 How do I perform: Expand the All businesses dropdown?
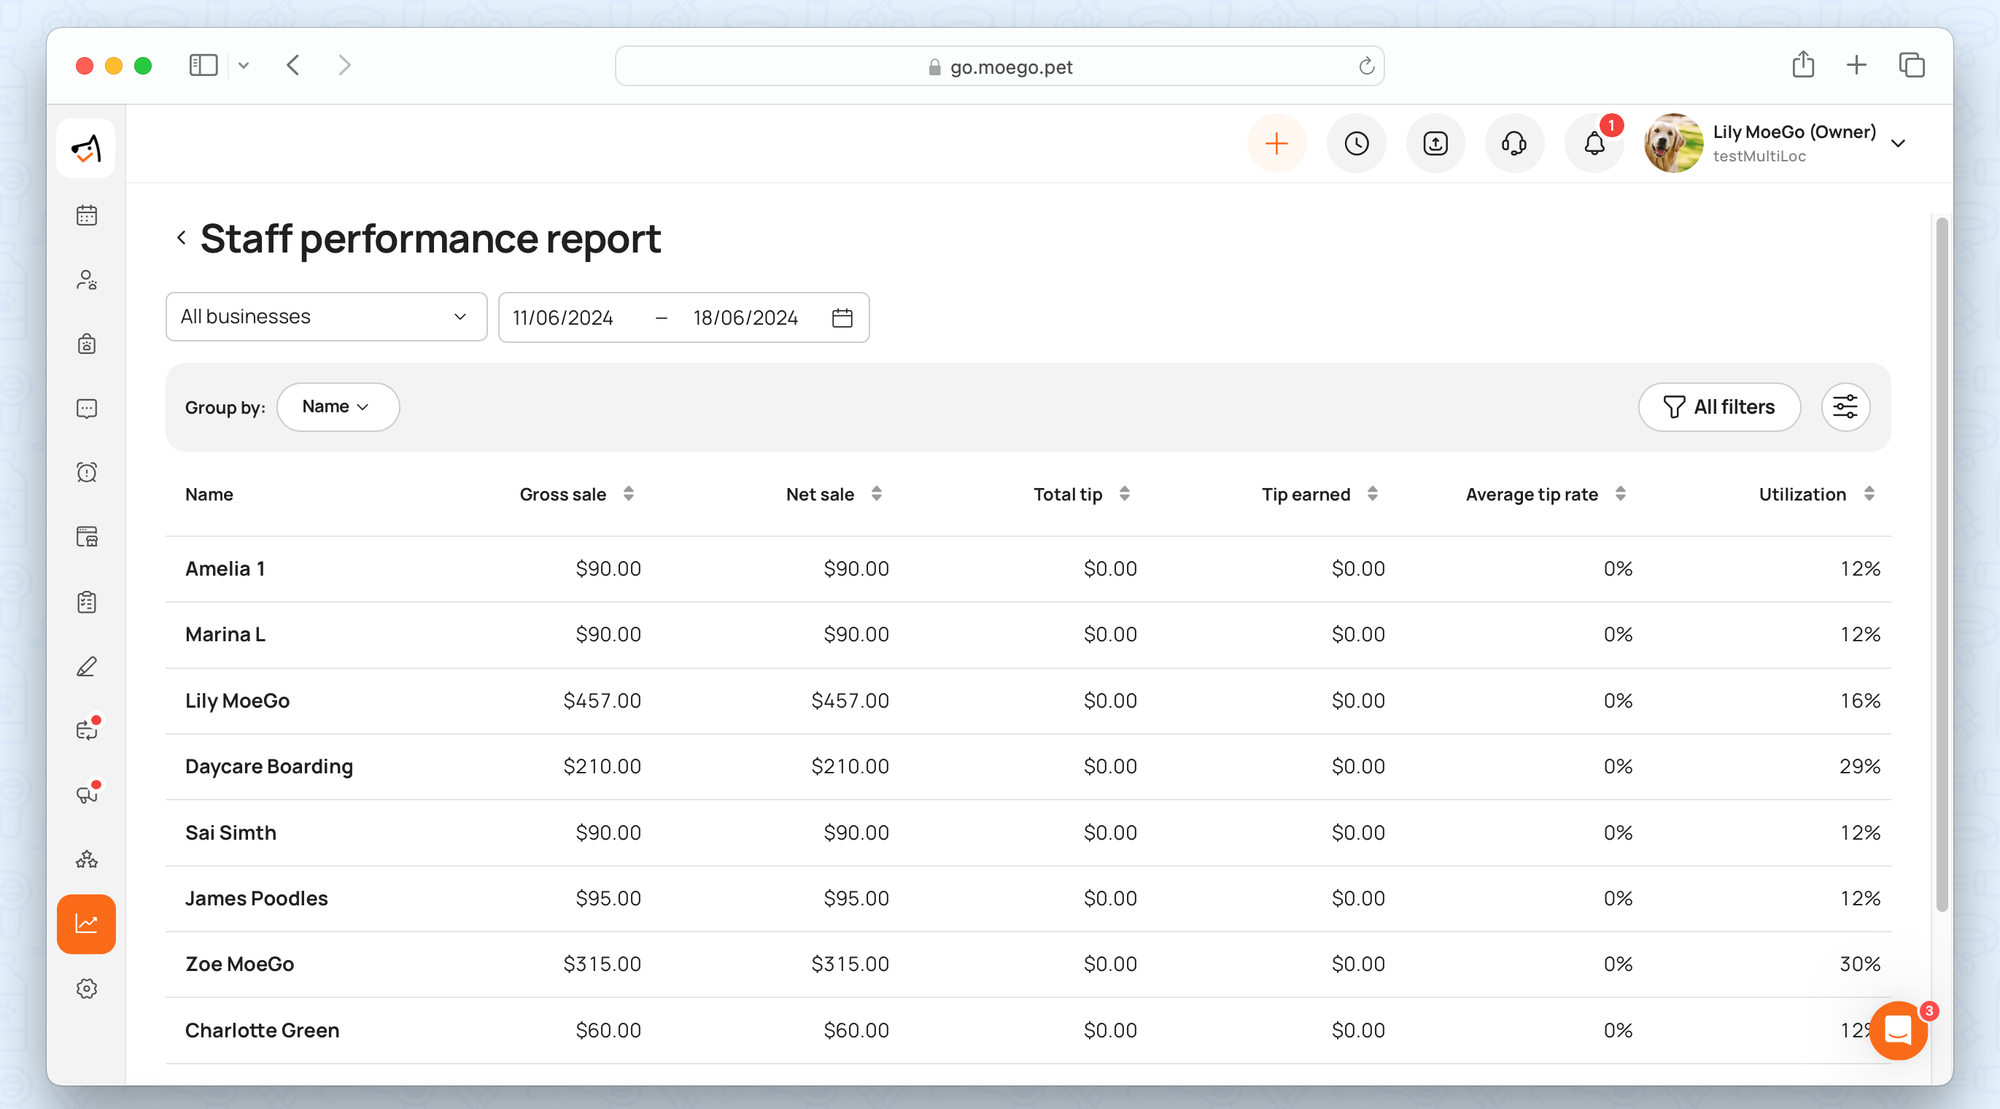tap(325, 317)
